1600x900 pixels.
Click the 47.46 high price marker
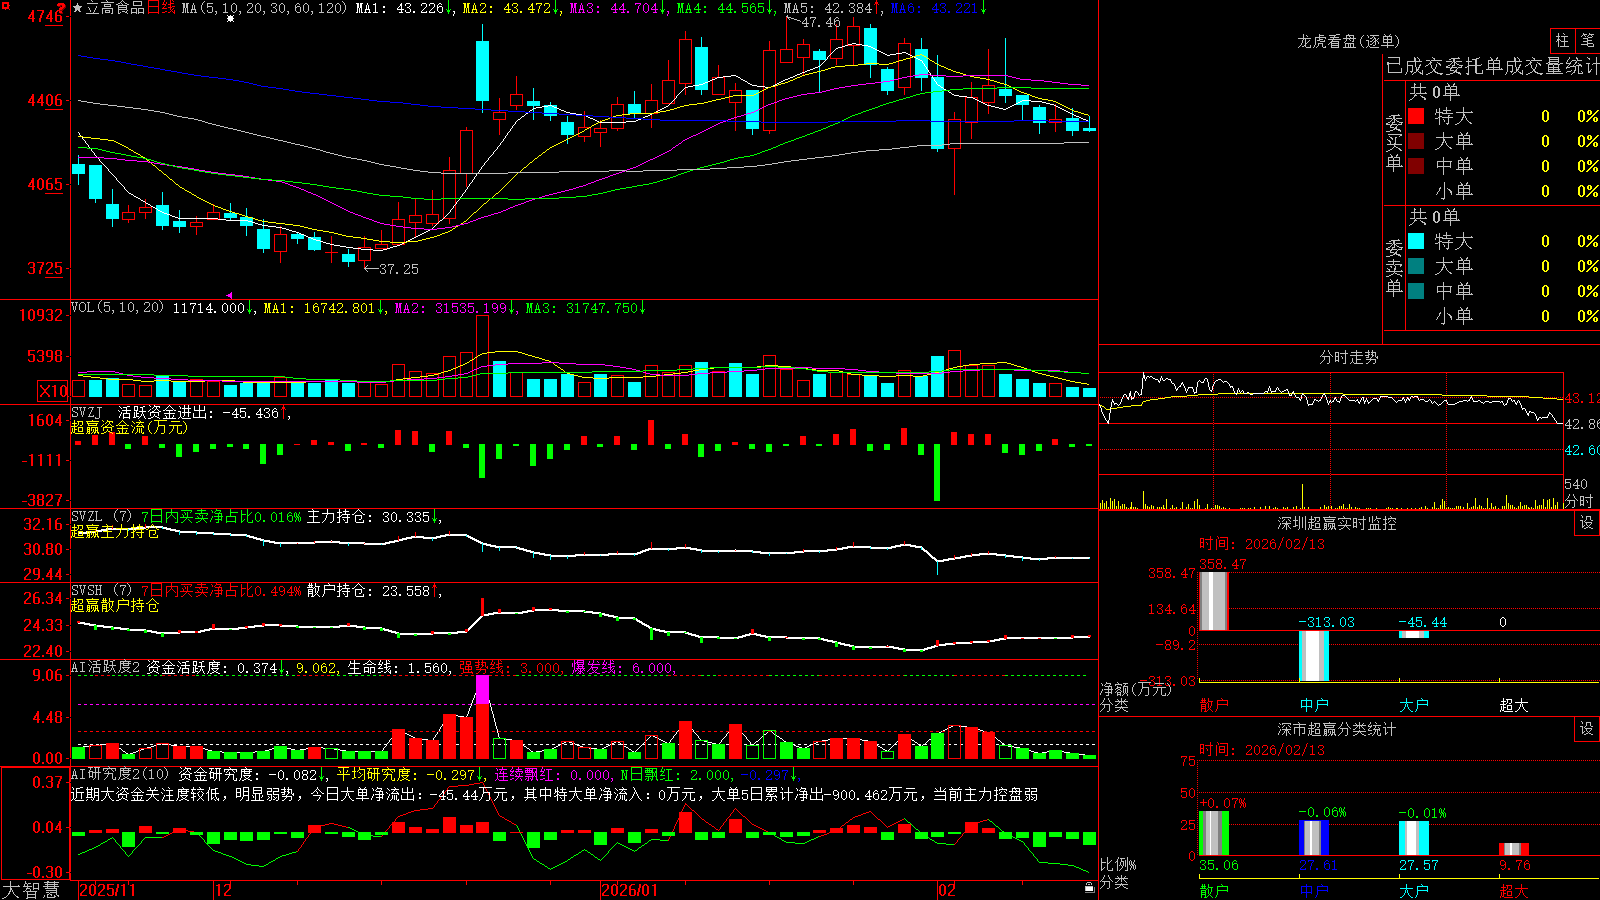821,22
